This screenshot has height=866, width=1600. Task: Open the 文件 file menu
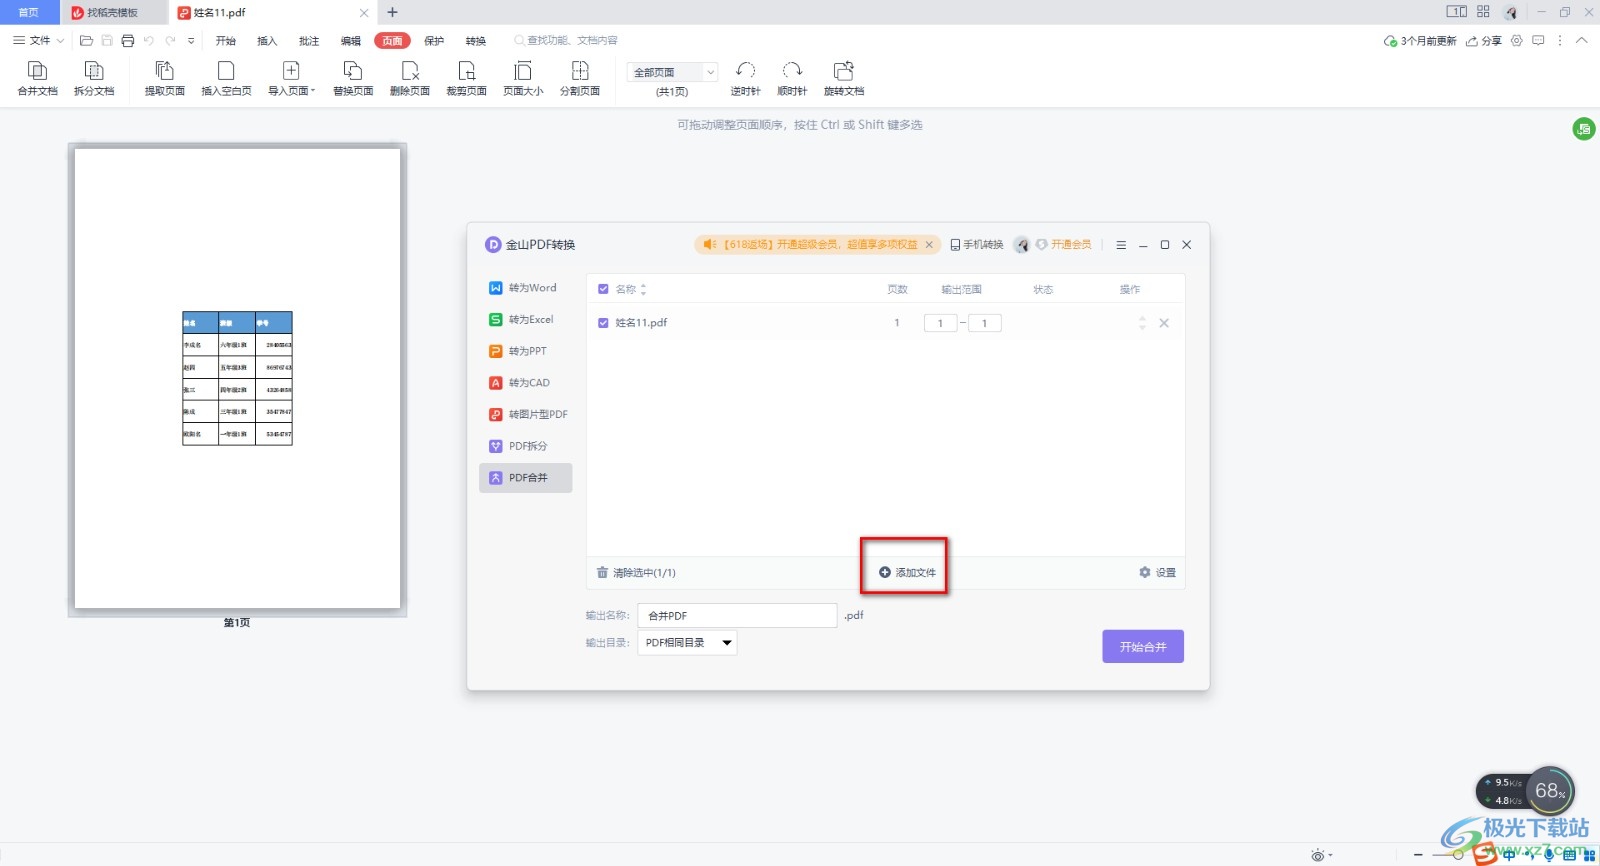click(x=39, y=41)
